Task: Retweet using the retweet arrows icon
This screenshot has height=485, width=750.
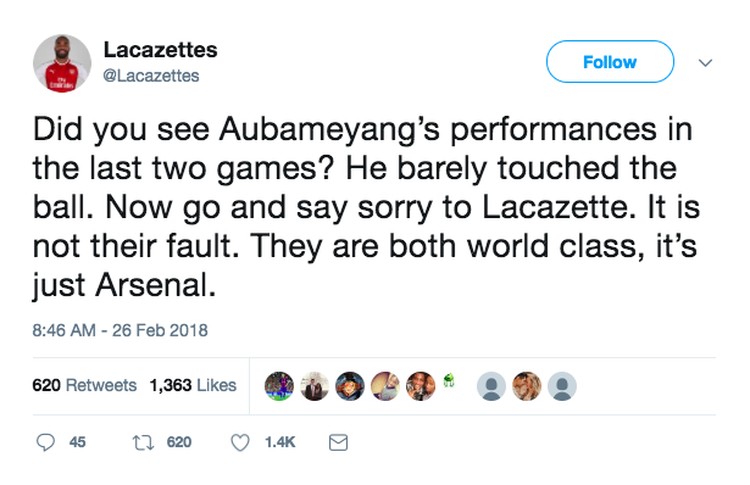Action: (x=141, y=442)
